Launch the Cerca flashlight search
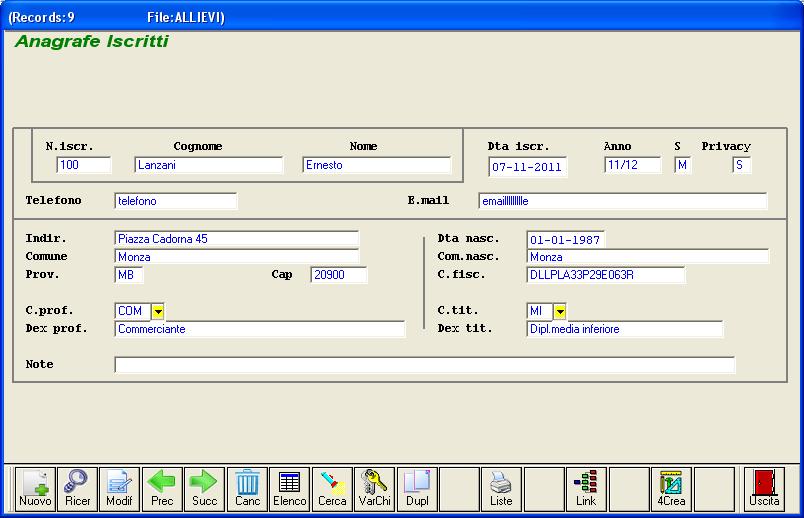Image resolution: width=804 pixels, height=518 pixels. point(332,489)
